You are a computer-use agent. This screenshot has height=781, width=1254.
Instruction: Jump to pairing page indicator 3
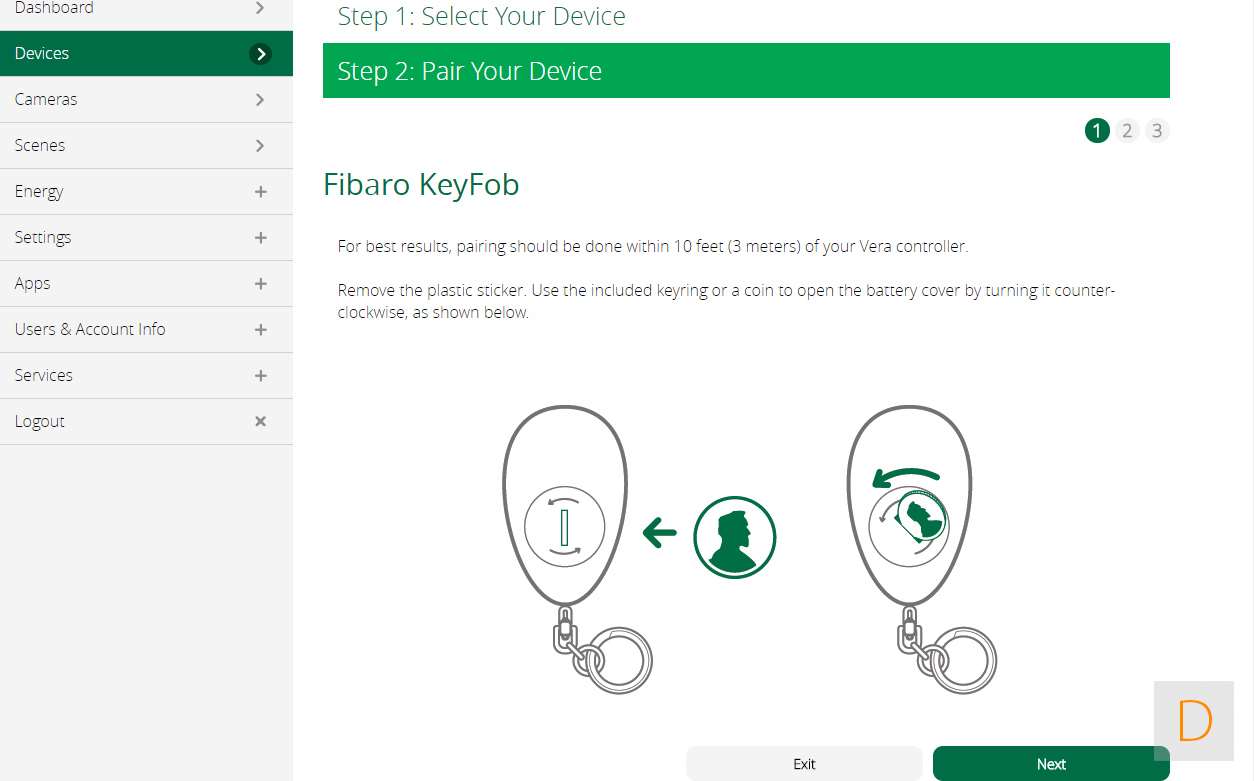[x=1157, y=131]
